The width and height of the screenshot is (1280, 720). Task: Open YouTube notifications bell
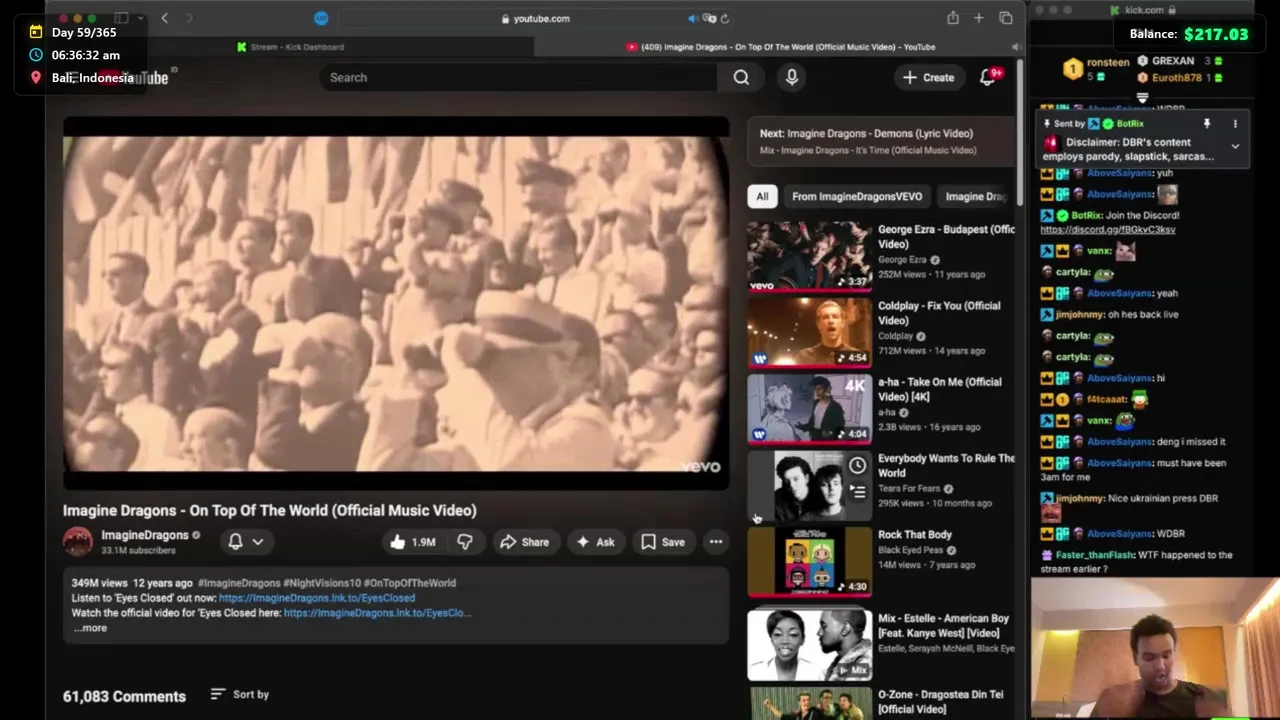pos(988,77)
